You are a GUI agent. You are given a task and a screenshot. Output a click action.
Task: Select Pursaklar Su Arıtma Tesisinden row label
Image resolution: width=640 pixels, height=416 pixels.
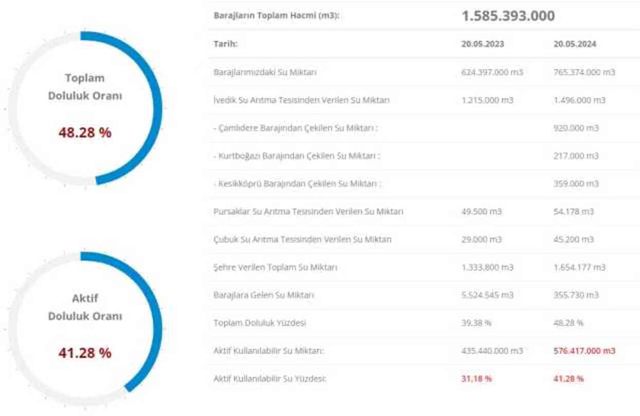pyautogui.click(x=308, y=211)
